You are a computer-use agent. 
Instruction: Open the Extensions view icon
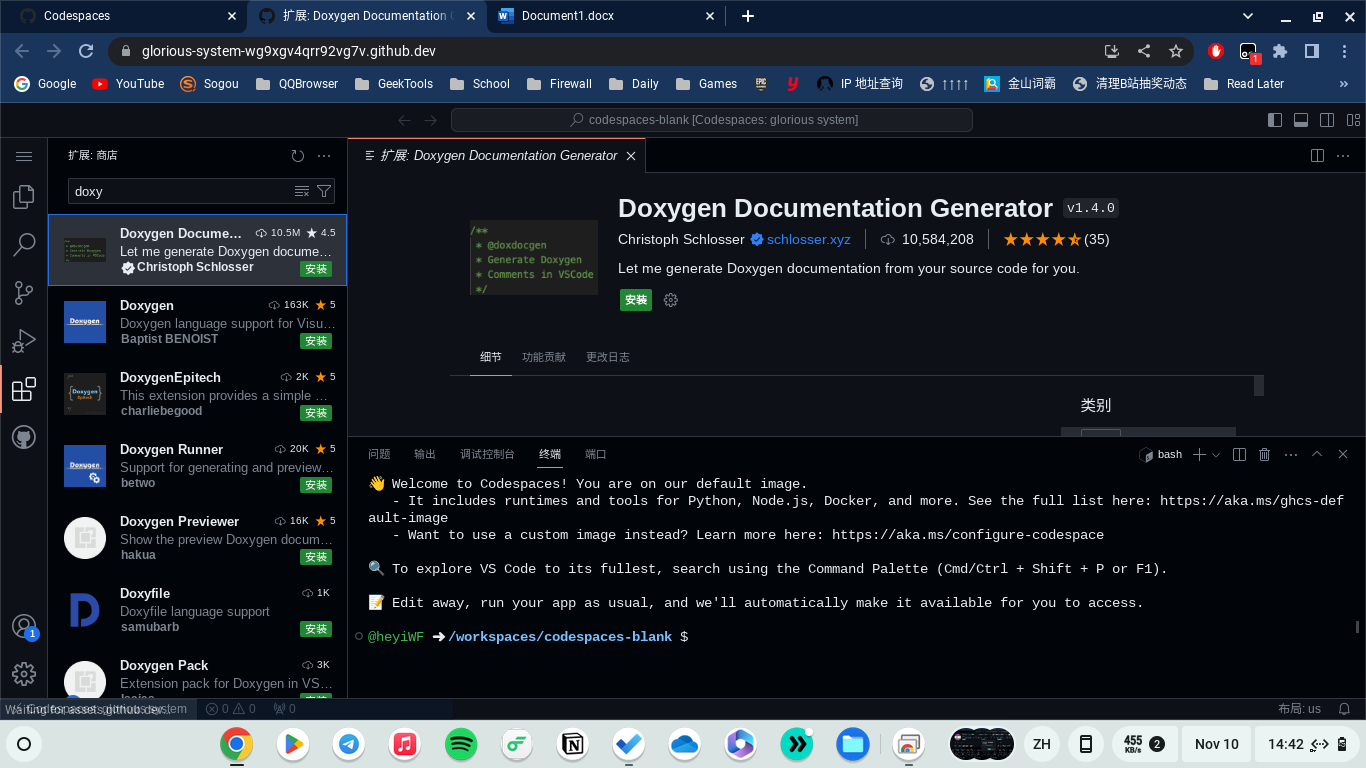(x=24, y=389)
